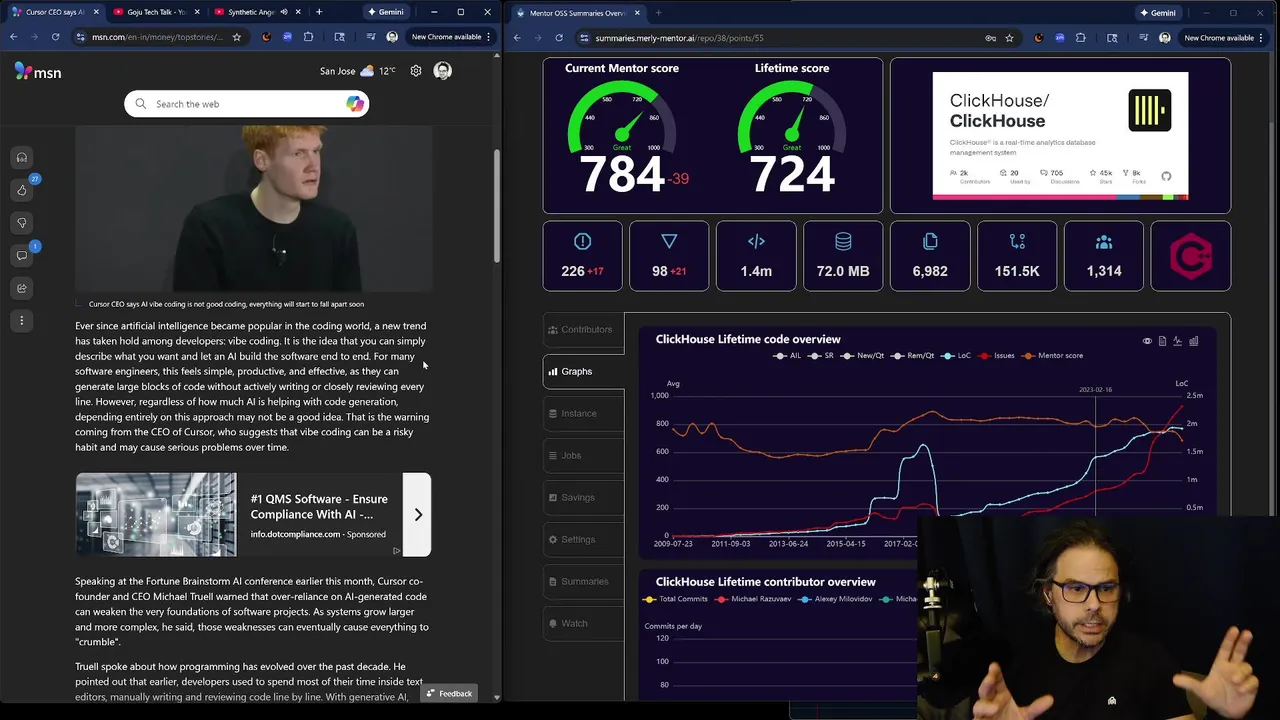Image resolution: width=1280 pixels, height=720 pixels.
Task: Toggle Michael Razuvaev in contributor legend
Action: tap(753, 599)
